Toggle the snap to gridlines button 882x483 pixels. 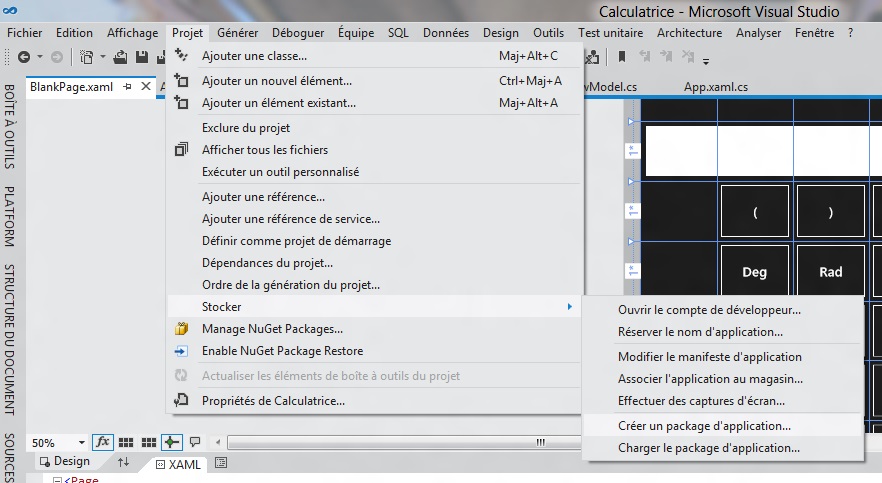point(148,443)
